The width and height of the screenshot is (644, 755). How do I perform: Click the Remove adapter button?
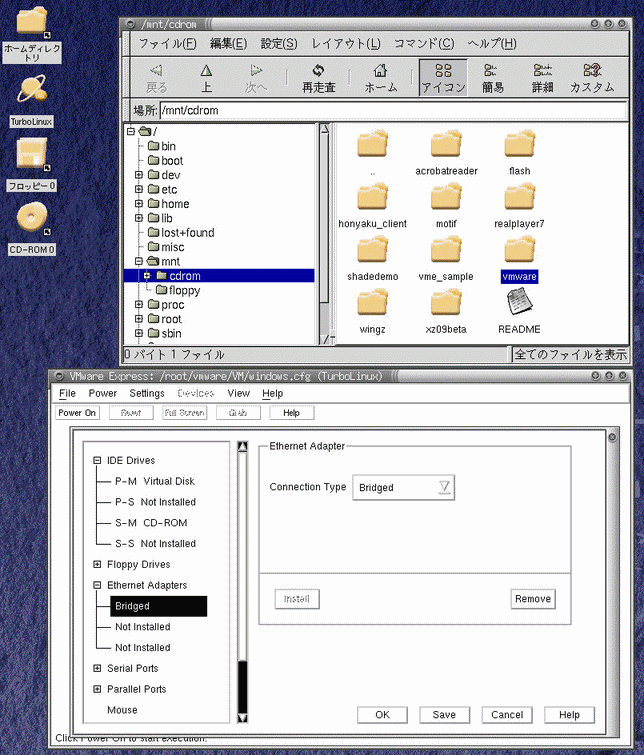pyautogui.click(x=533, y=599)
